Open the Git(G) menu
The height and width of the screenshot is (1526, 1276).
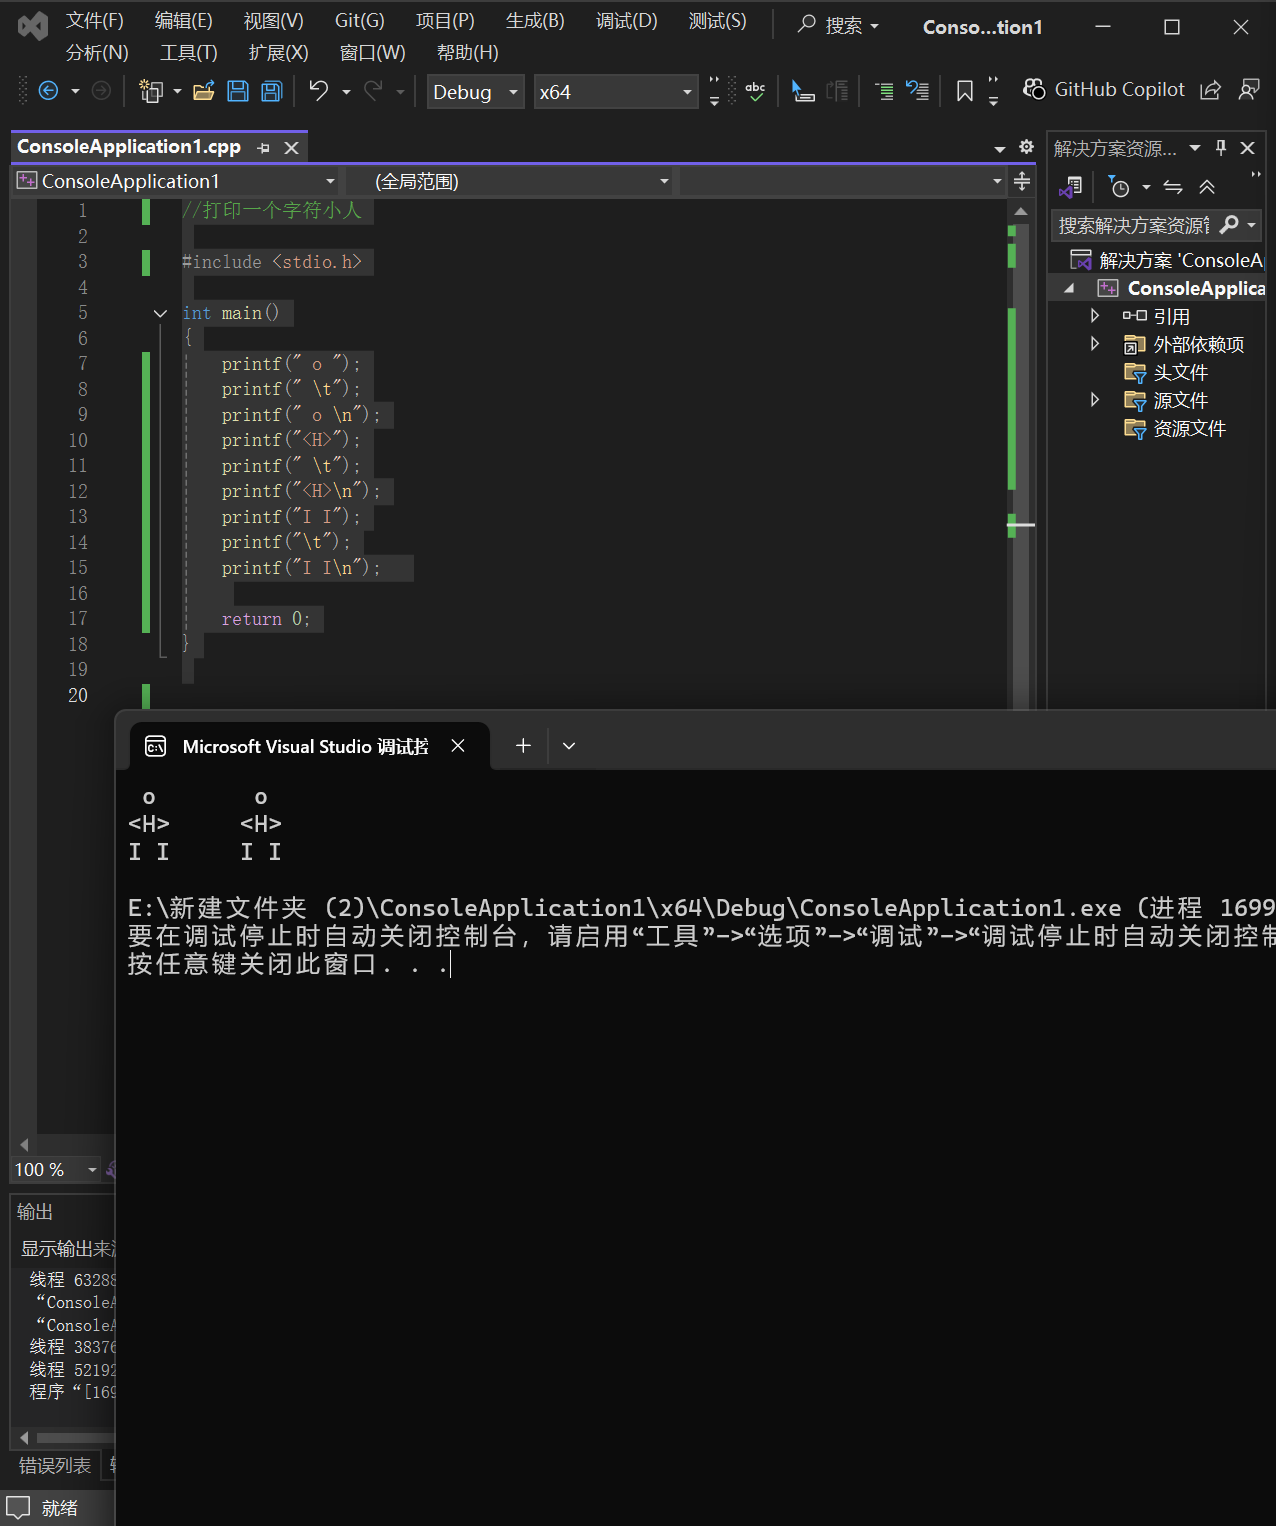click(x=360, y=21)
